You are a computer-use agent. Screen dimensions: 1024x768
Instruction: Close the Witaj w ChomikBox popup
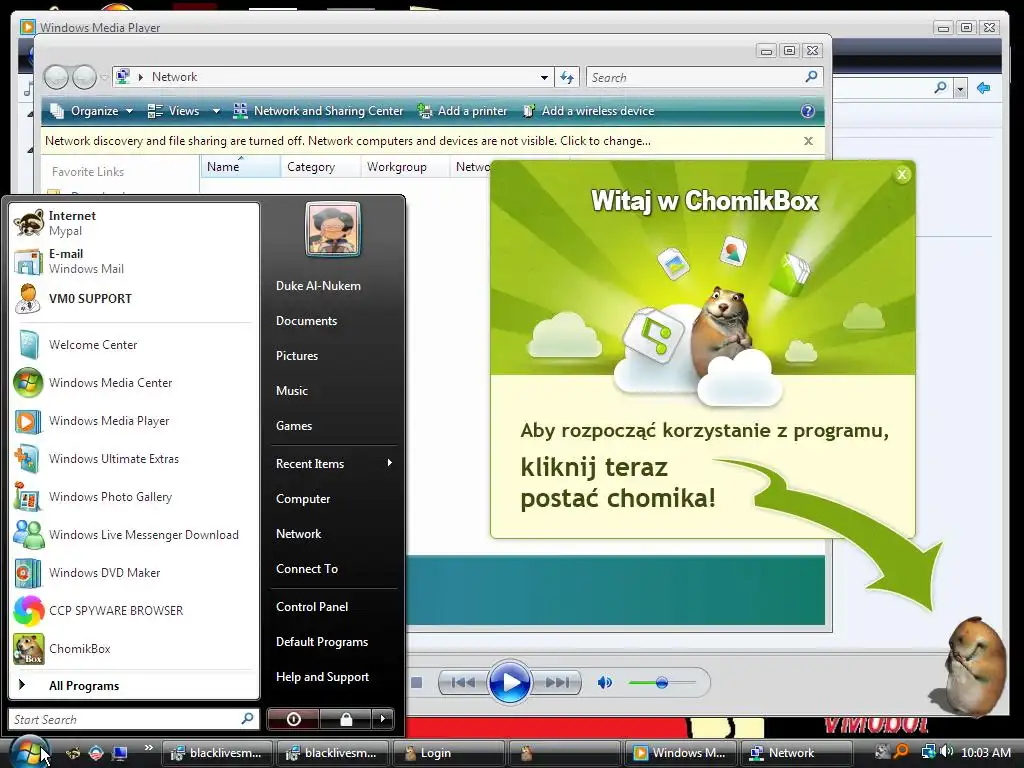pyautogui.click(x=902, y=174)
